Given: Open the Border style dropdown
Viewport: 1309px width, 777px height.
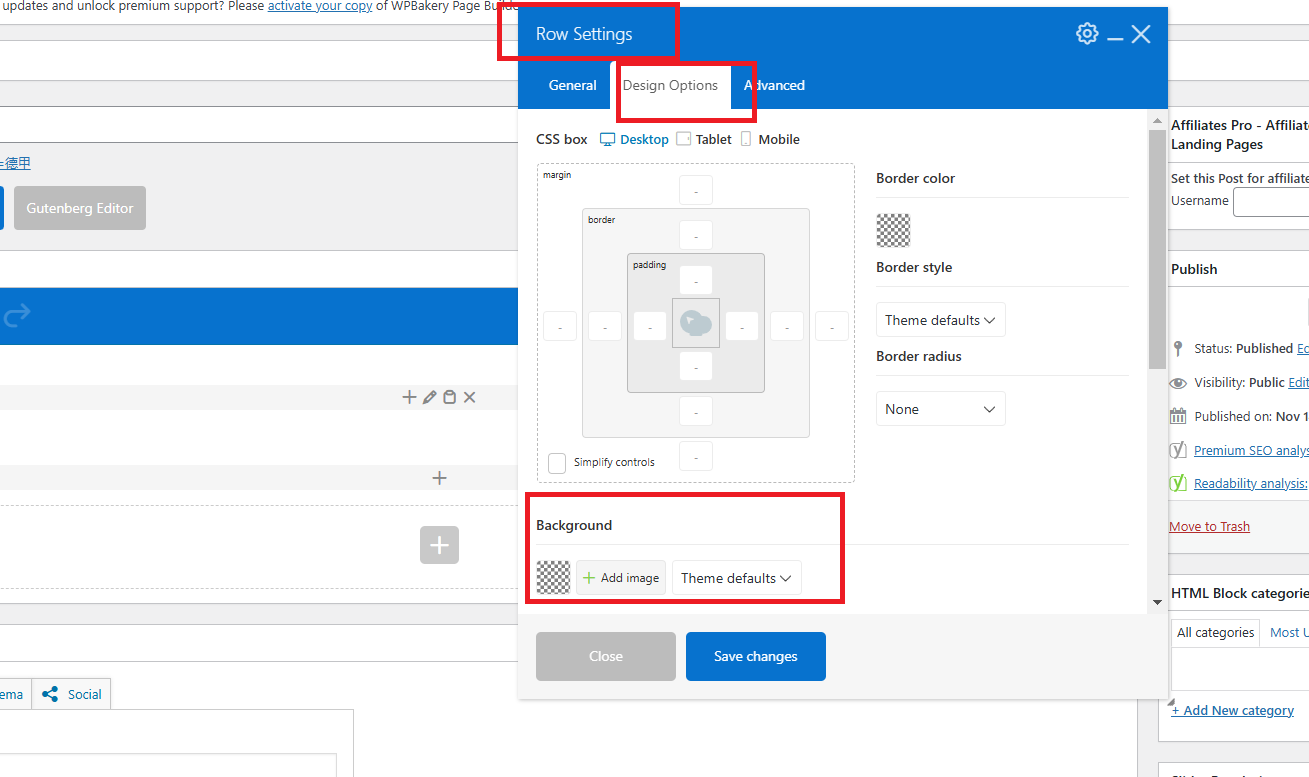Looking at the screenshot, I should point(941,320).
